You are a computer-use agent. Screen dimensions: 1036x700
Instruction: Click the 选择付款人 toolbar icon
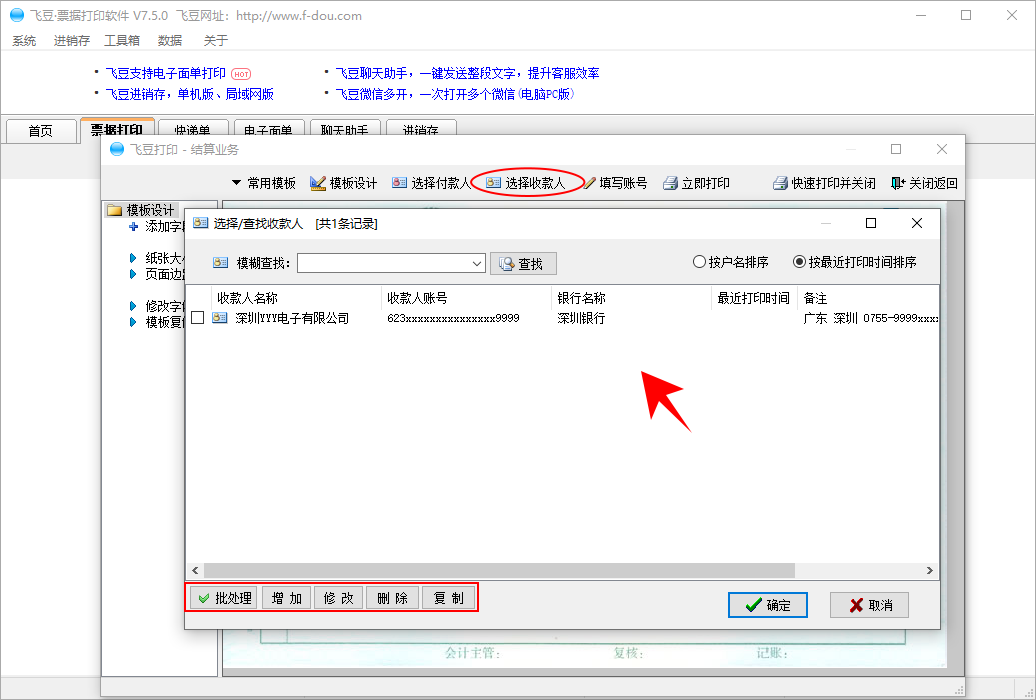coord(400,183)
